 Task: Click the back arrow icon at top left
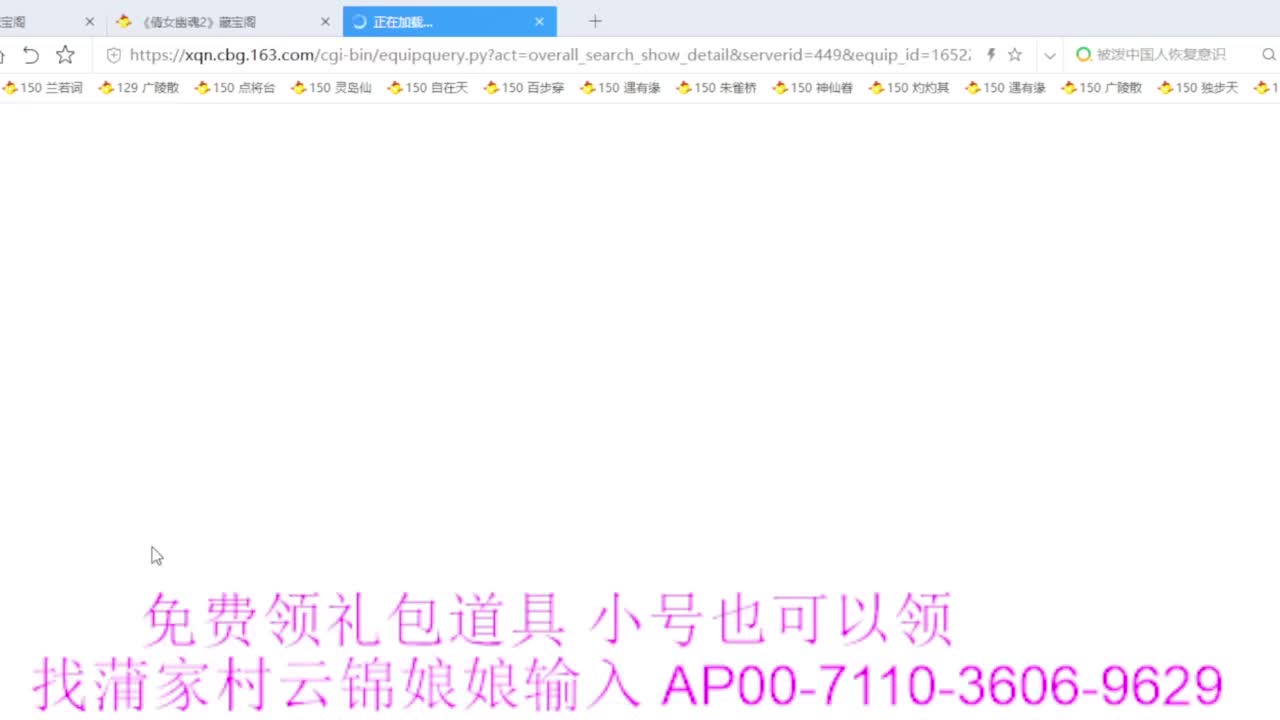(31, 55)
